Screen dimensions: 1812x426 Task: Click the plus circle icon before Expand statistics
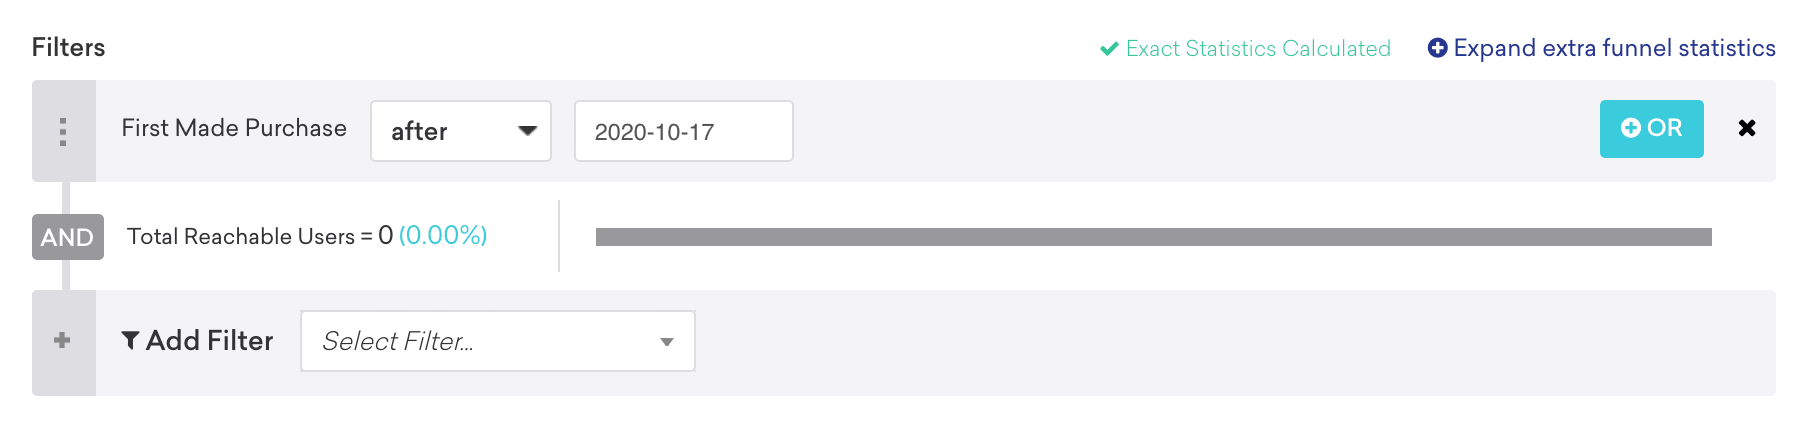pos(1437,48)
